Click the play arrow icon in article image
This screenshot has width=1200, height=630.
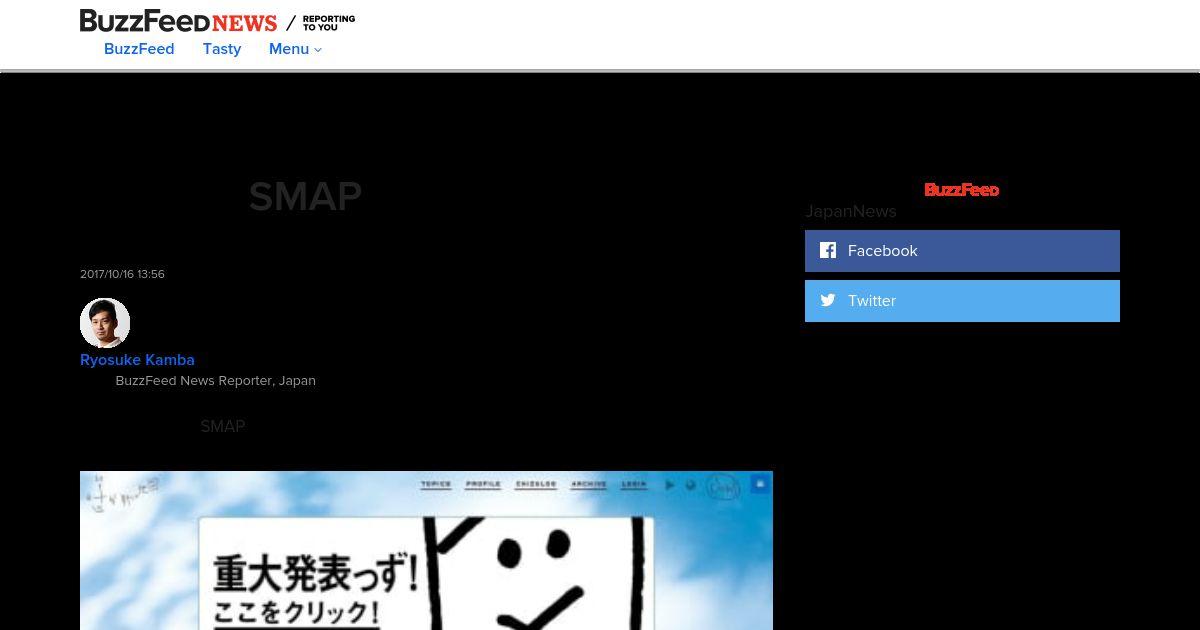pos(670,485)
